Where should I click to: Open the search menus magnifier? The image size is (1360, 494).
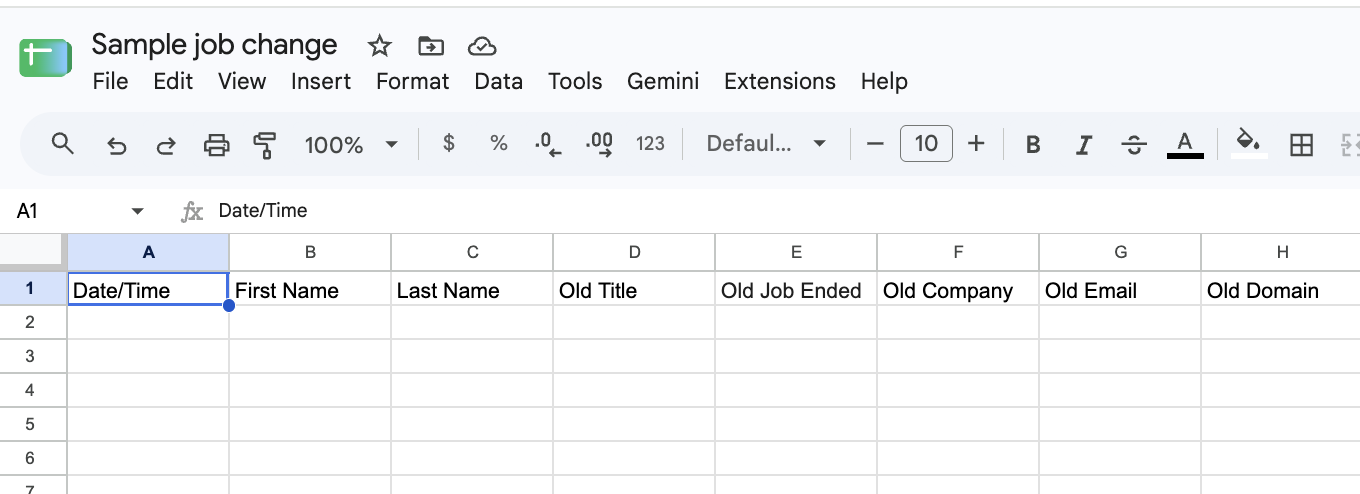[63, 144]
